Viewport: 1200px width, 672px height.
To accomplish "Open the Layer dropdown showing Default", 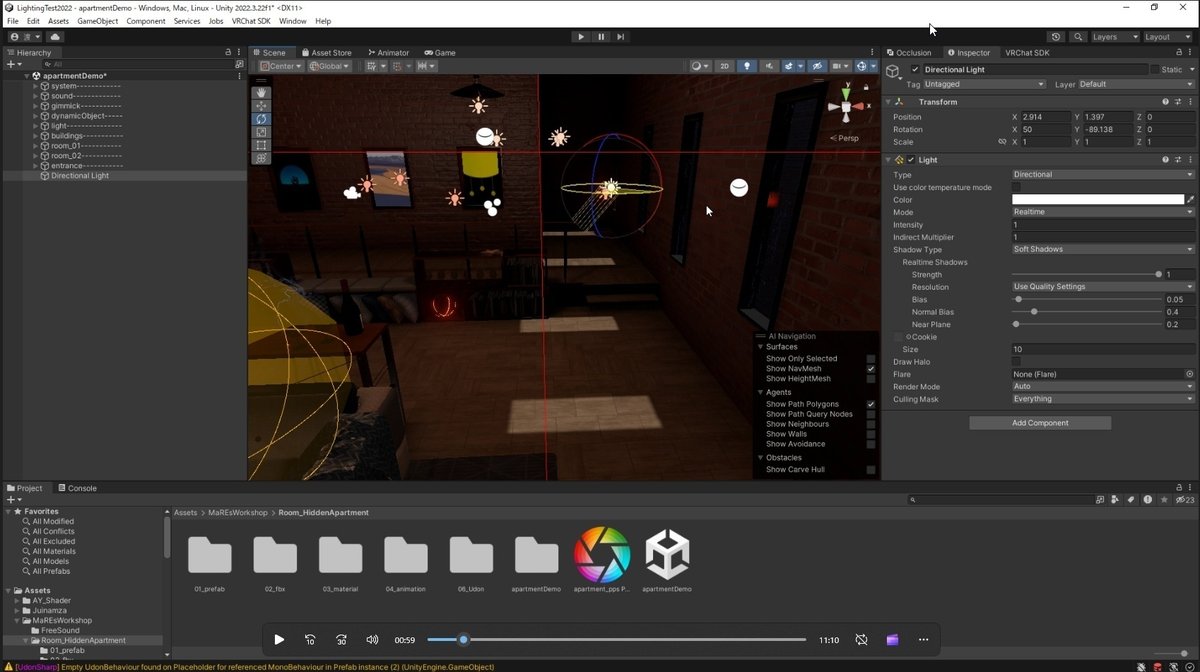I will tap(1136, 84).
